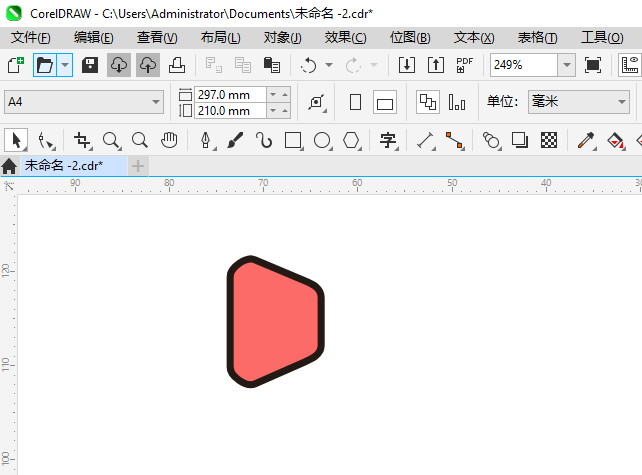
Task: Undo the last action
Action: 308,65
